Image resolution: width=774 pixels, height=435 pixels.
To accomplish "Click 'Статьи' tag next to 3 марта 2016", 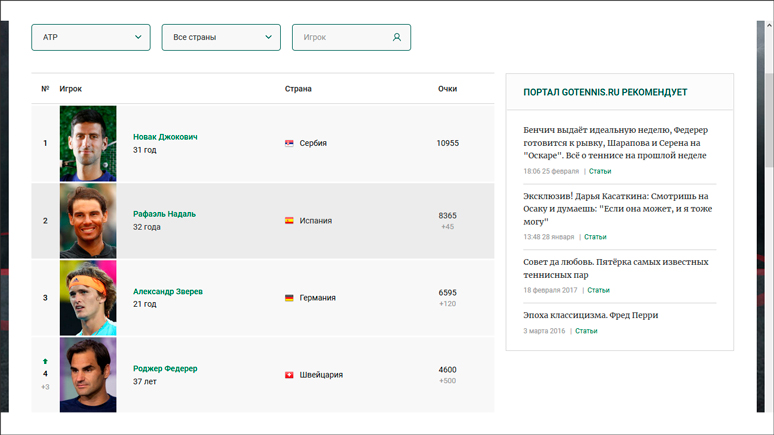I will 586,331.
